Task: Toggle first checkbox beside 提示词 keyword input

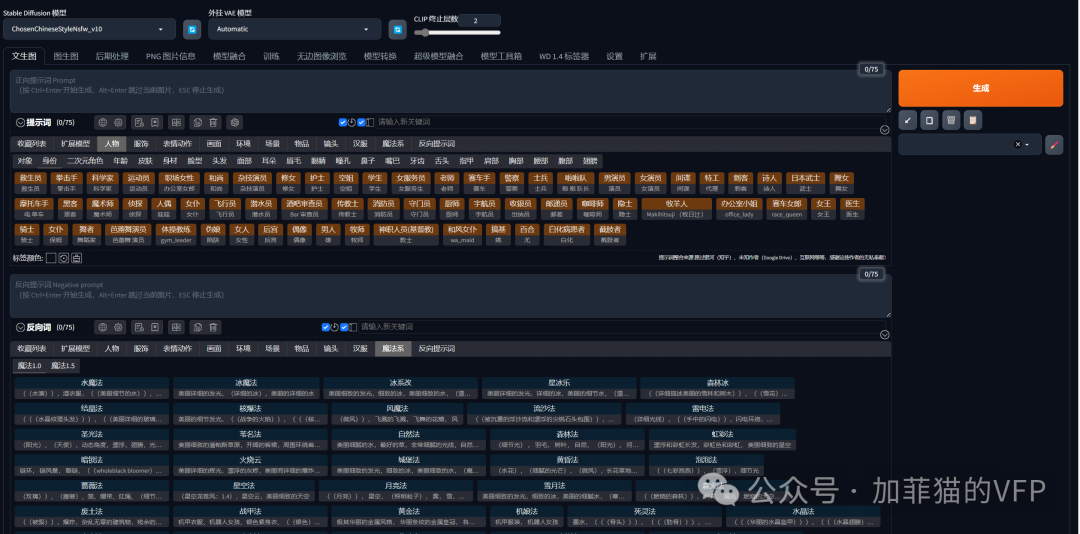Action: (343, 123)
